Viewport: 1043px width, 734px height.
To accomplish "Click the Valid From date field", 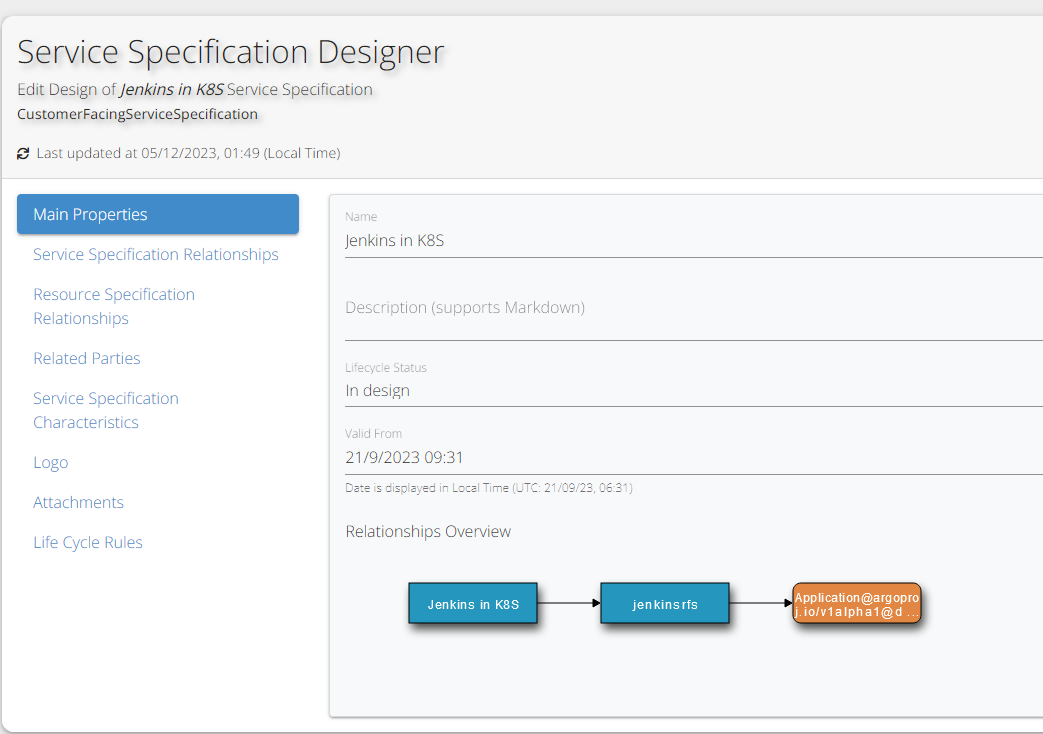I will [690, 458].
